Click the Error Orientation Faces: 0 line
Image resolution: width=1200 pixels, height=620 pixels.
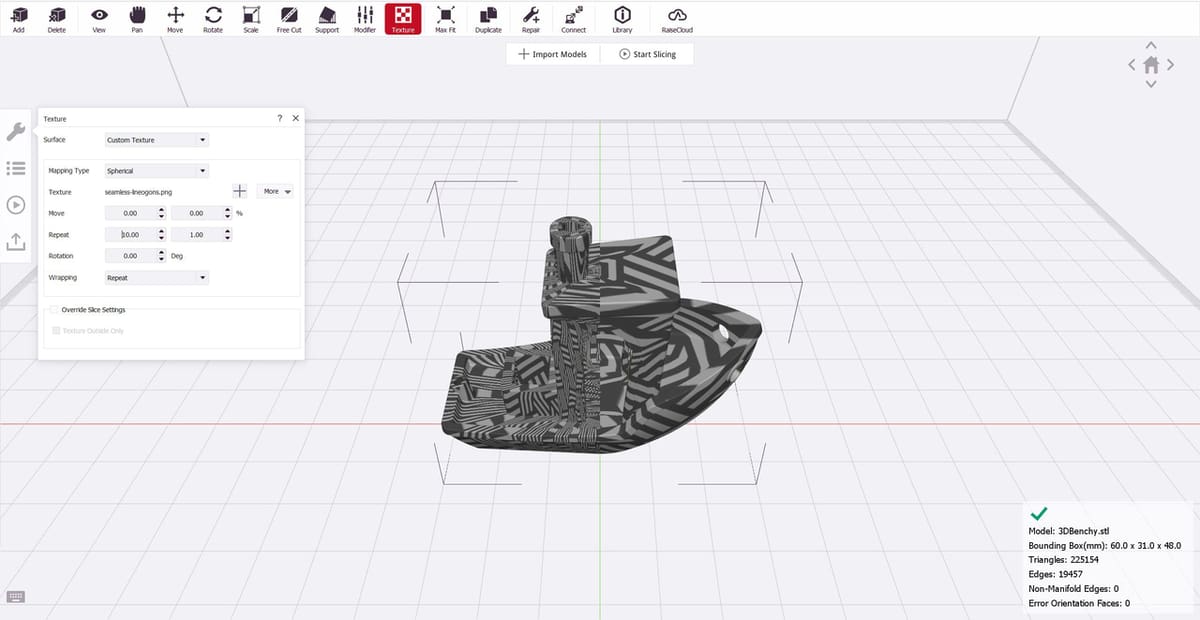point(1079,603)
